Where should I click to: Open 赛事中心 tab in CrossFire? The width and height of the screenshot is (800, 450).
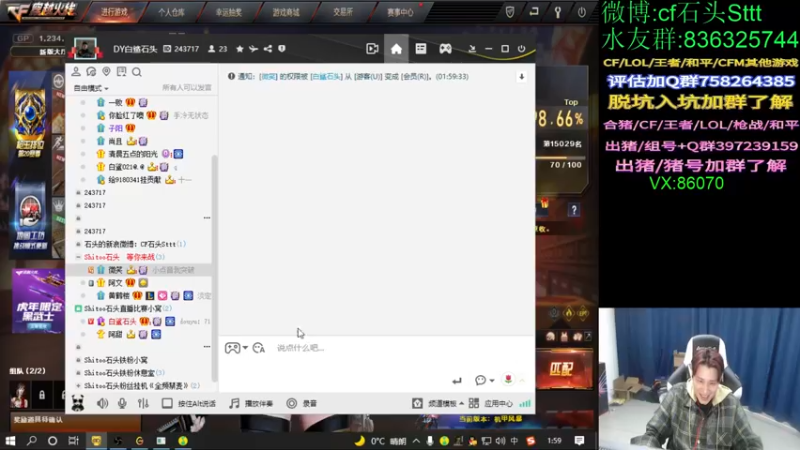(400, 12)
